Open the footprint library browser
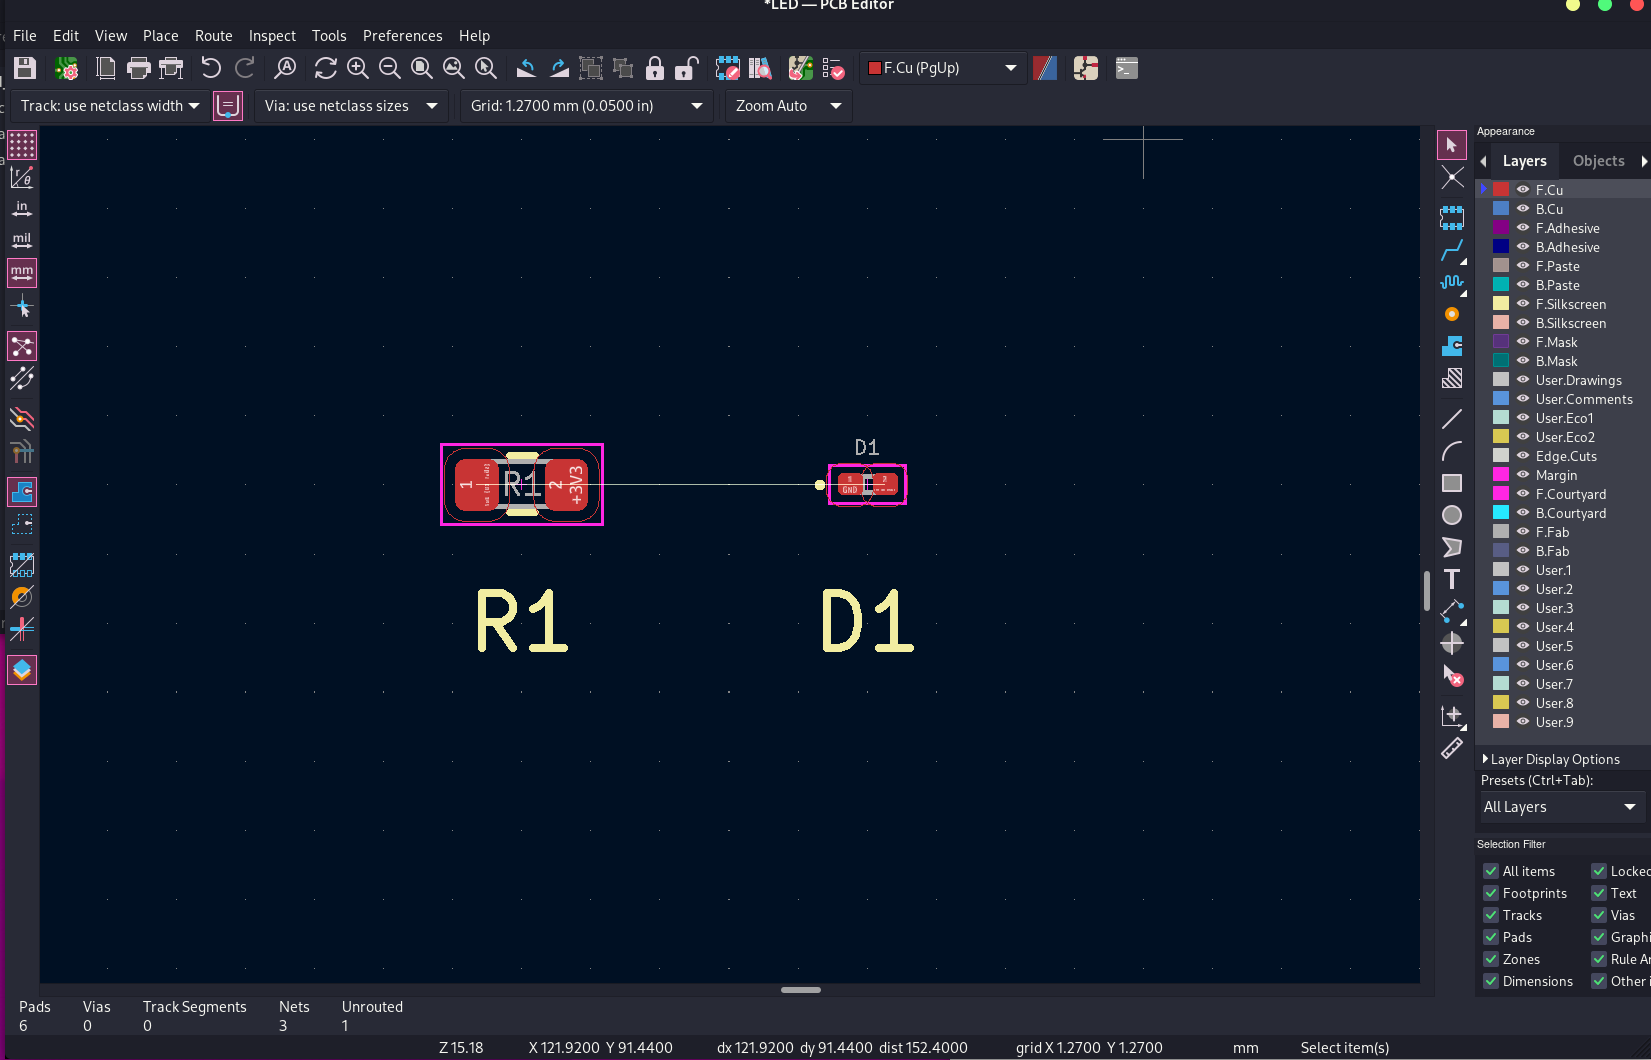This screenshot has width=1651, height=1060. click(x=760, y=68)
